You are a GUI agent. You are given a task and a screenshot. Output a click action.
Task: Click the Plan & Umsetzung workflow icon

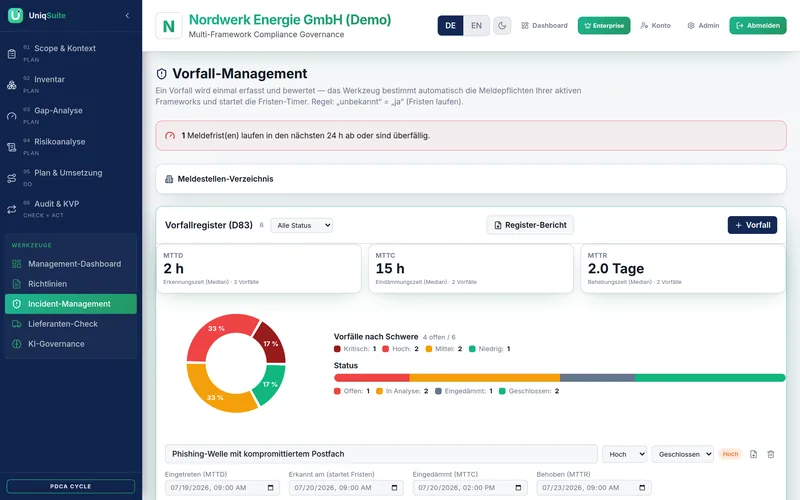point(12,178)
